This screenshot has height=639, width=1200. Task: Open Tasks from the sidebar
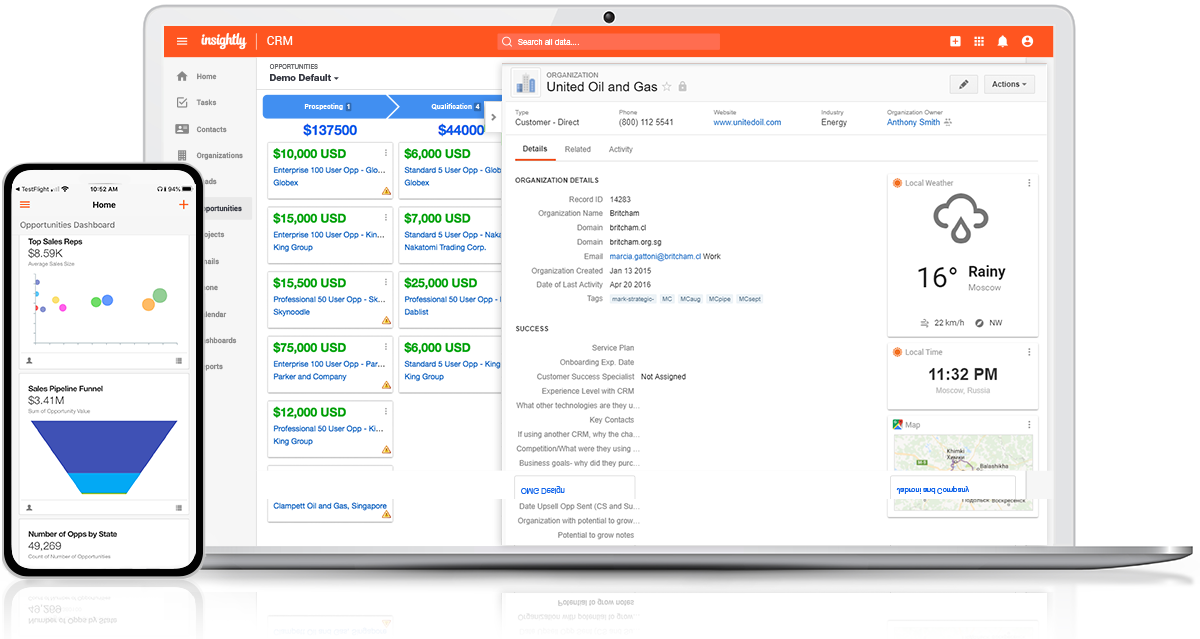click(206, 102)
